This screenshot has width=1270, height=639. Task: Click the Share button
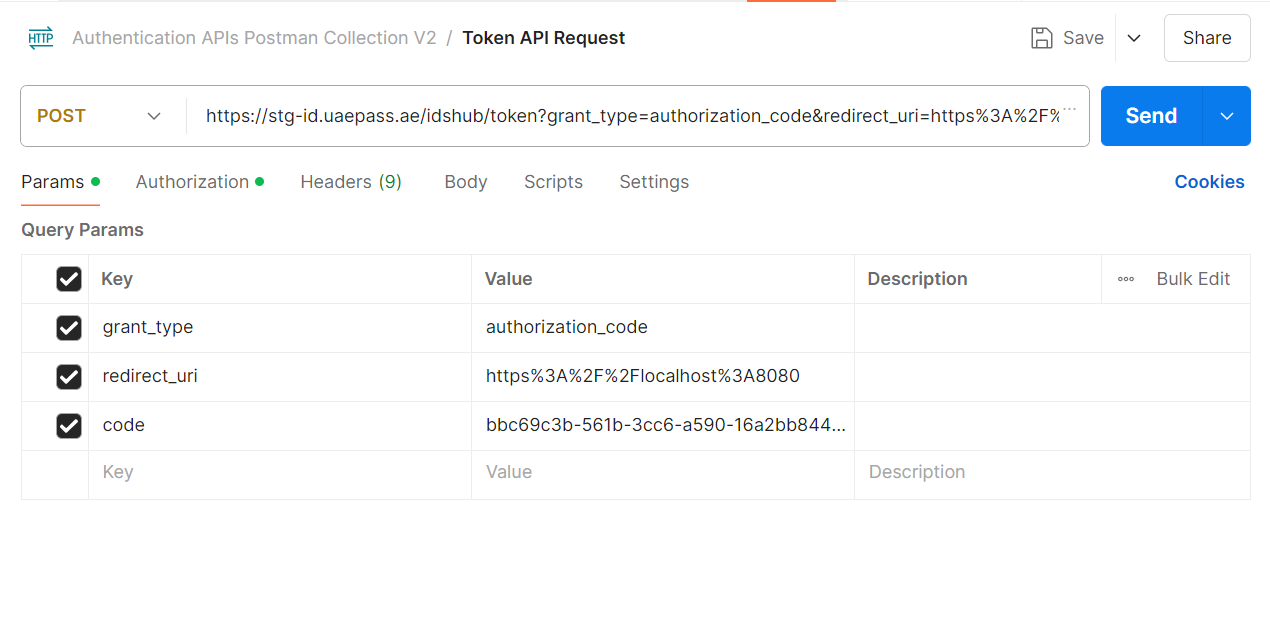(x=1206, y=38)
